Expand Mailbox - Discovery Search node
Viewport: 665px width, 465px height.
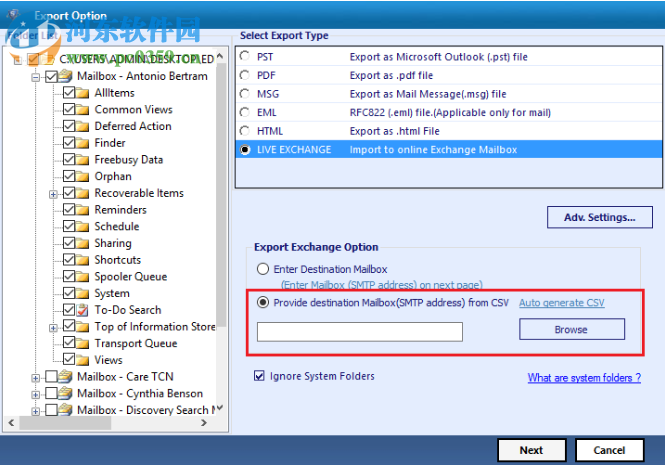pos(36,411)
